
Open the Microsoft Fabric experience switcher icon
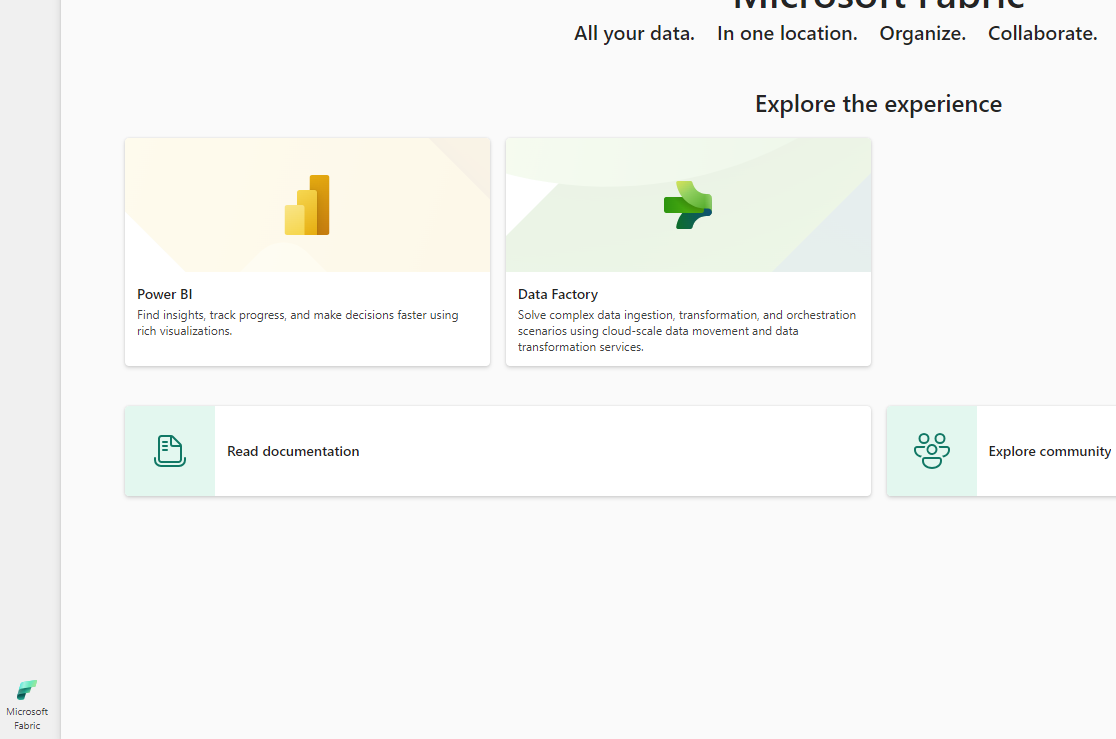27,689
